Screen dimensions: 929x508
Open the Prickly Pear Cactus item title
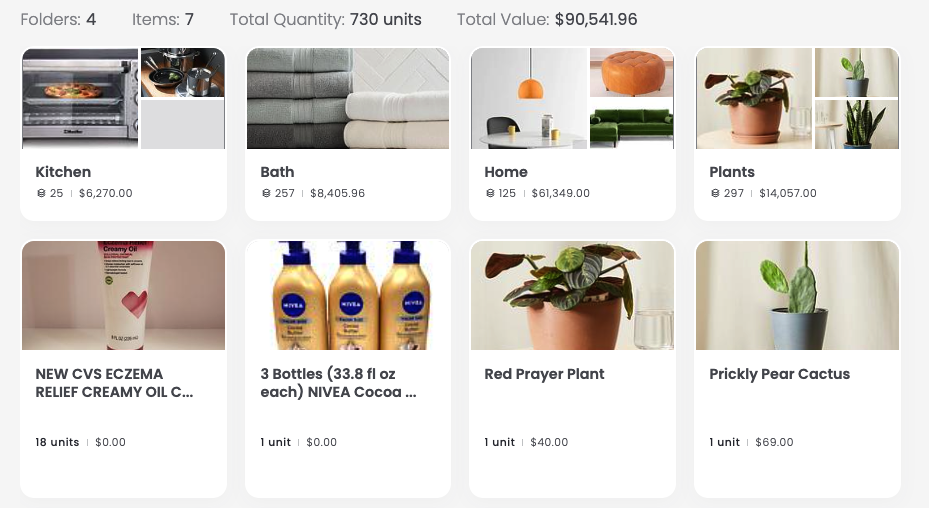779,374
